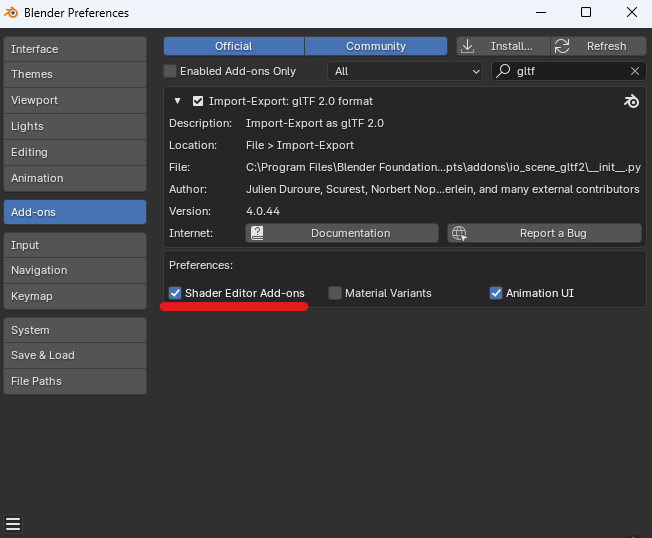
Task: Click the Blender logo in title bar
Action: [x=11, y=12]
